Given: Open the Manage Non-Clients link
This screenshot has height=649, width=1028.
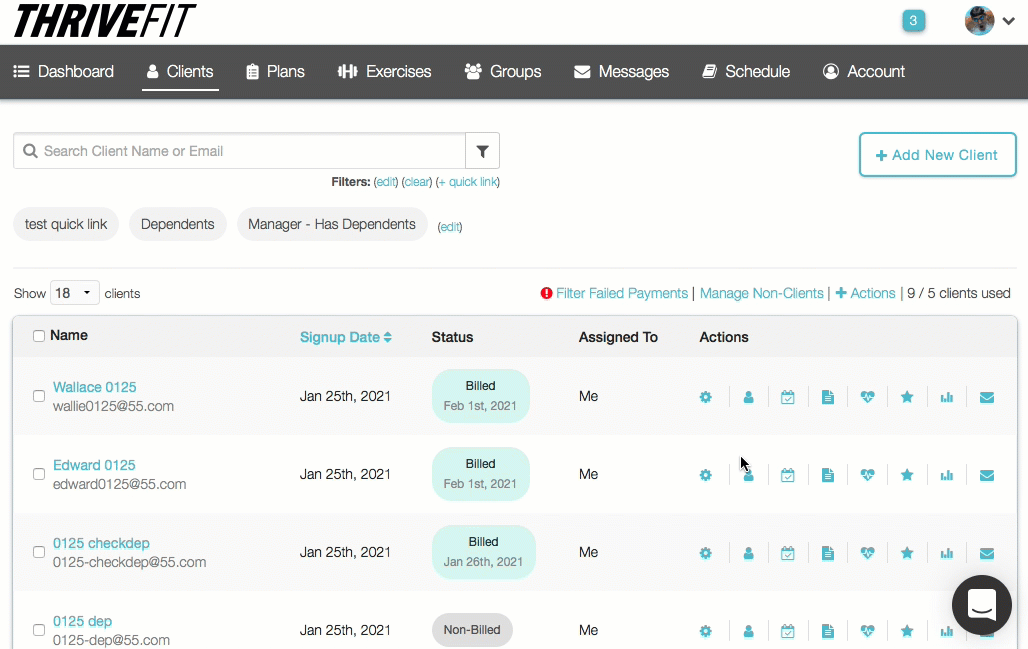Looking at the screenshot, I should click(x=761, y=293).
